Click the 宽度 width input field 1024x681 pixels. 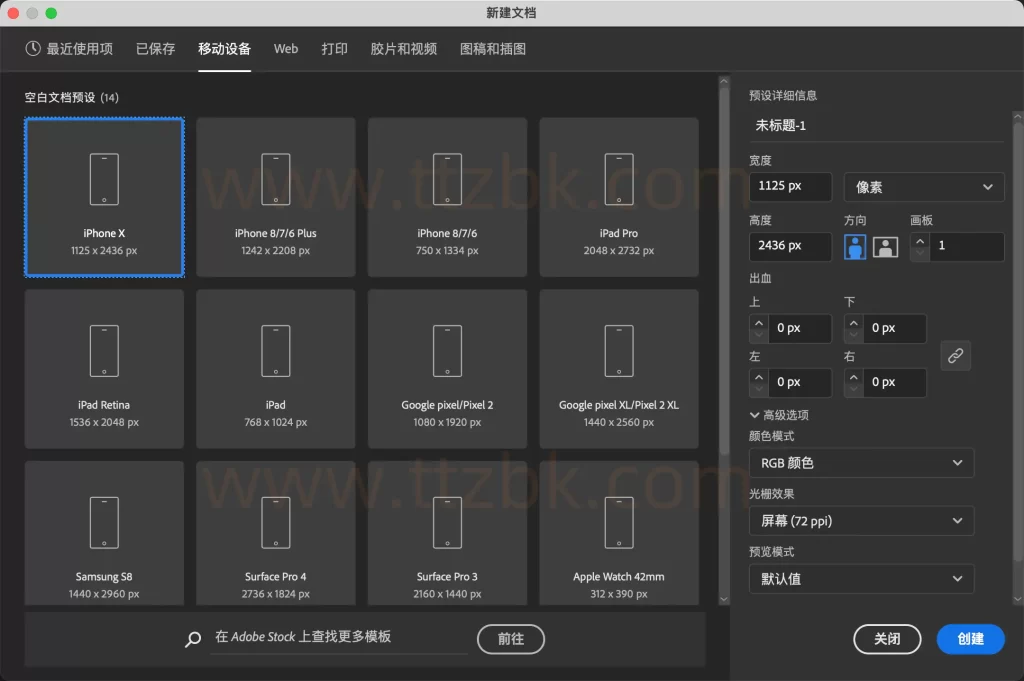click(790, 187)
